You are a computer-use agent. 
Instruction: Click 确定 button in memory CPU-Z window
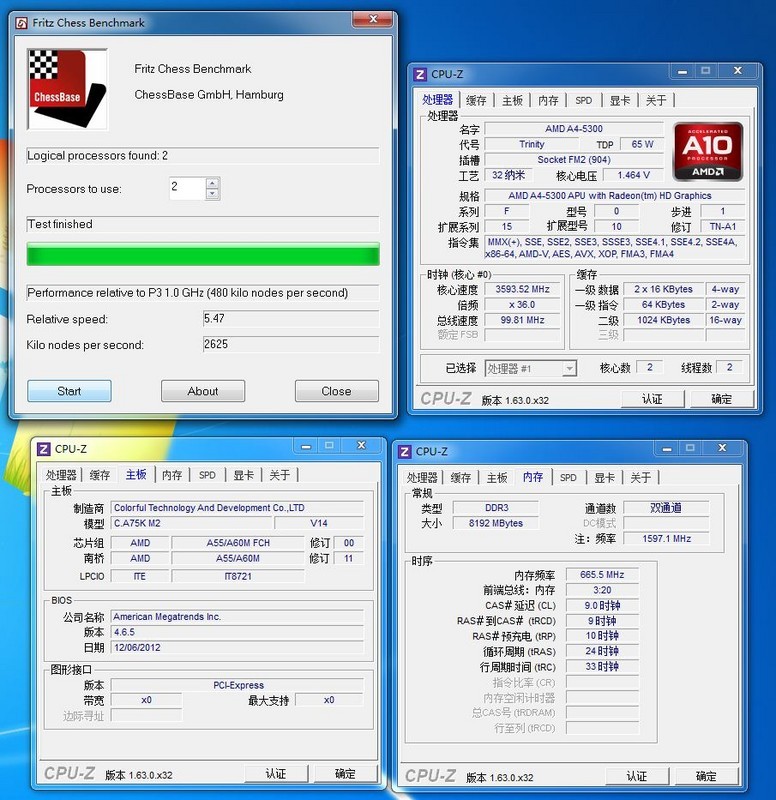click(x=706, y=776)
